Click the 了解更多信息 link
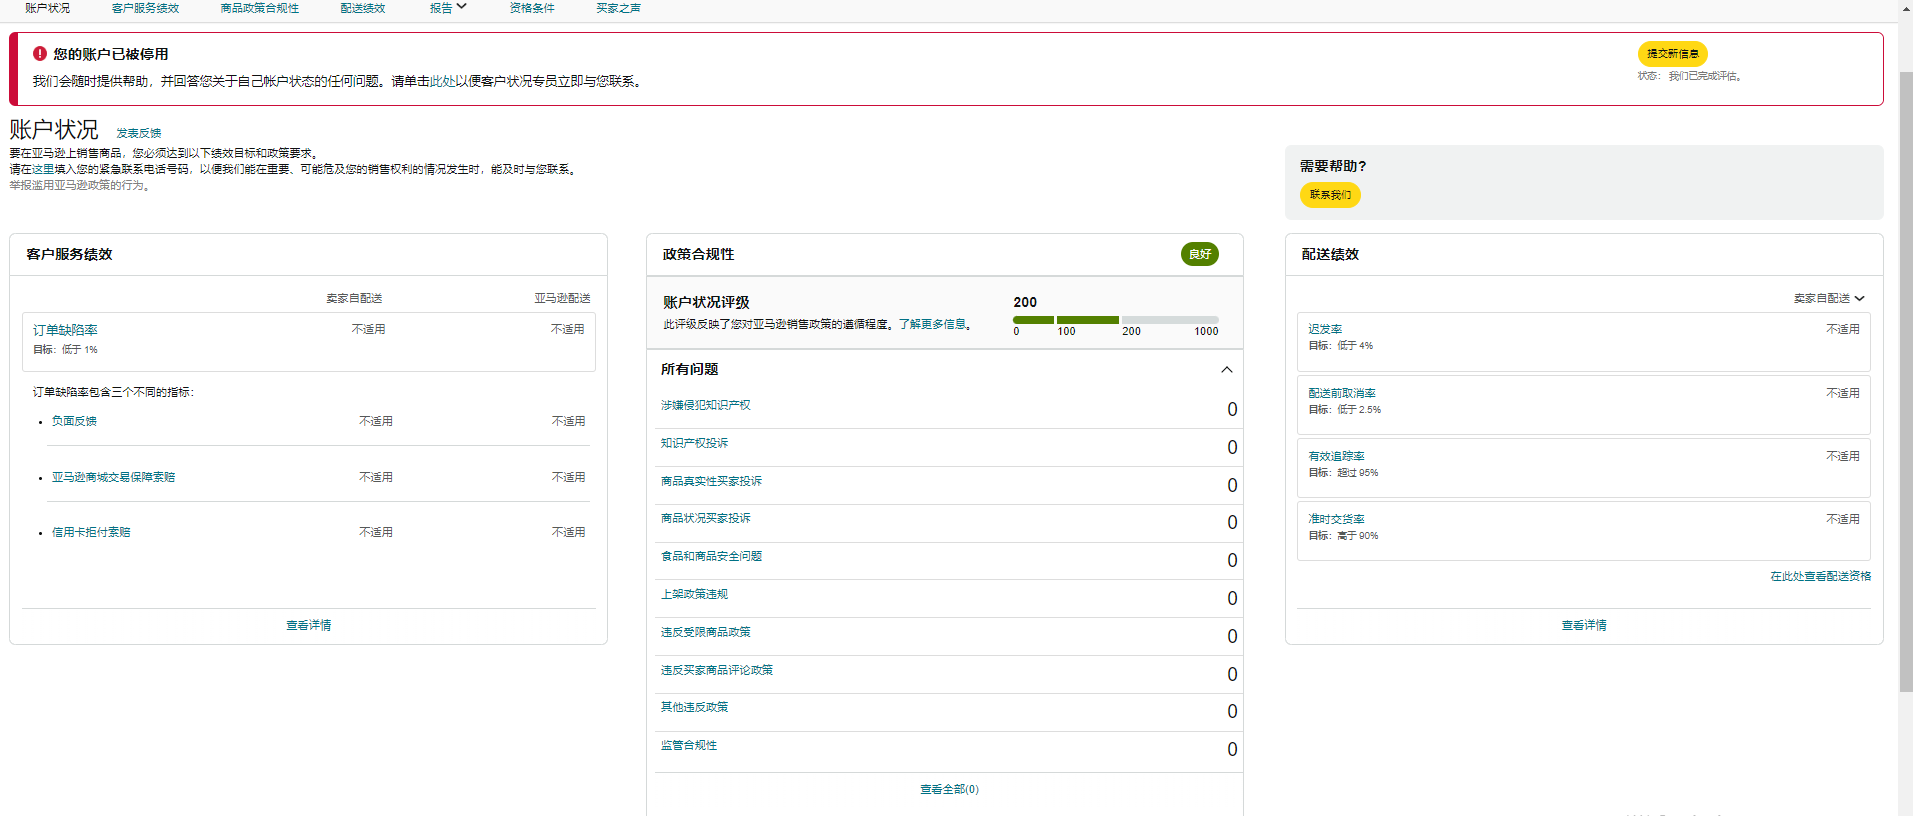Screen dimensions: 1913x816 click(x=932, y=324)
